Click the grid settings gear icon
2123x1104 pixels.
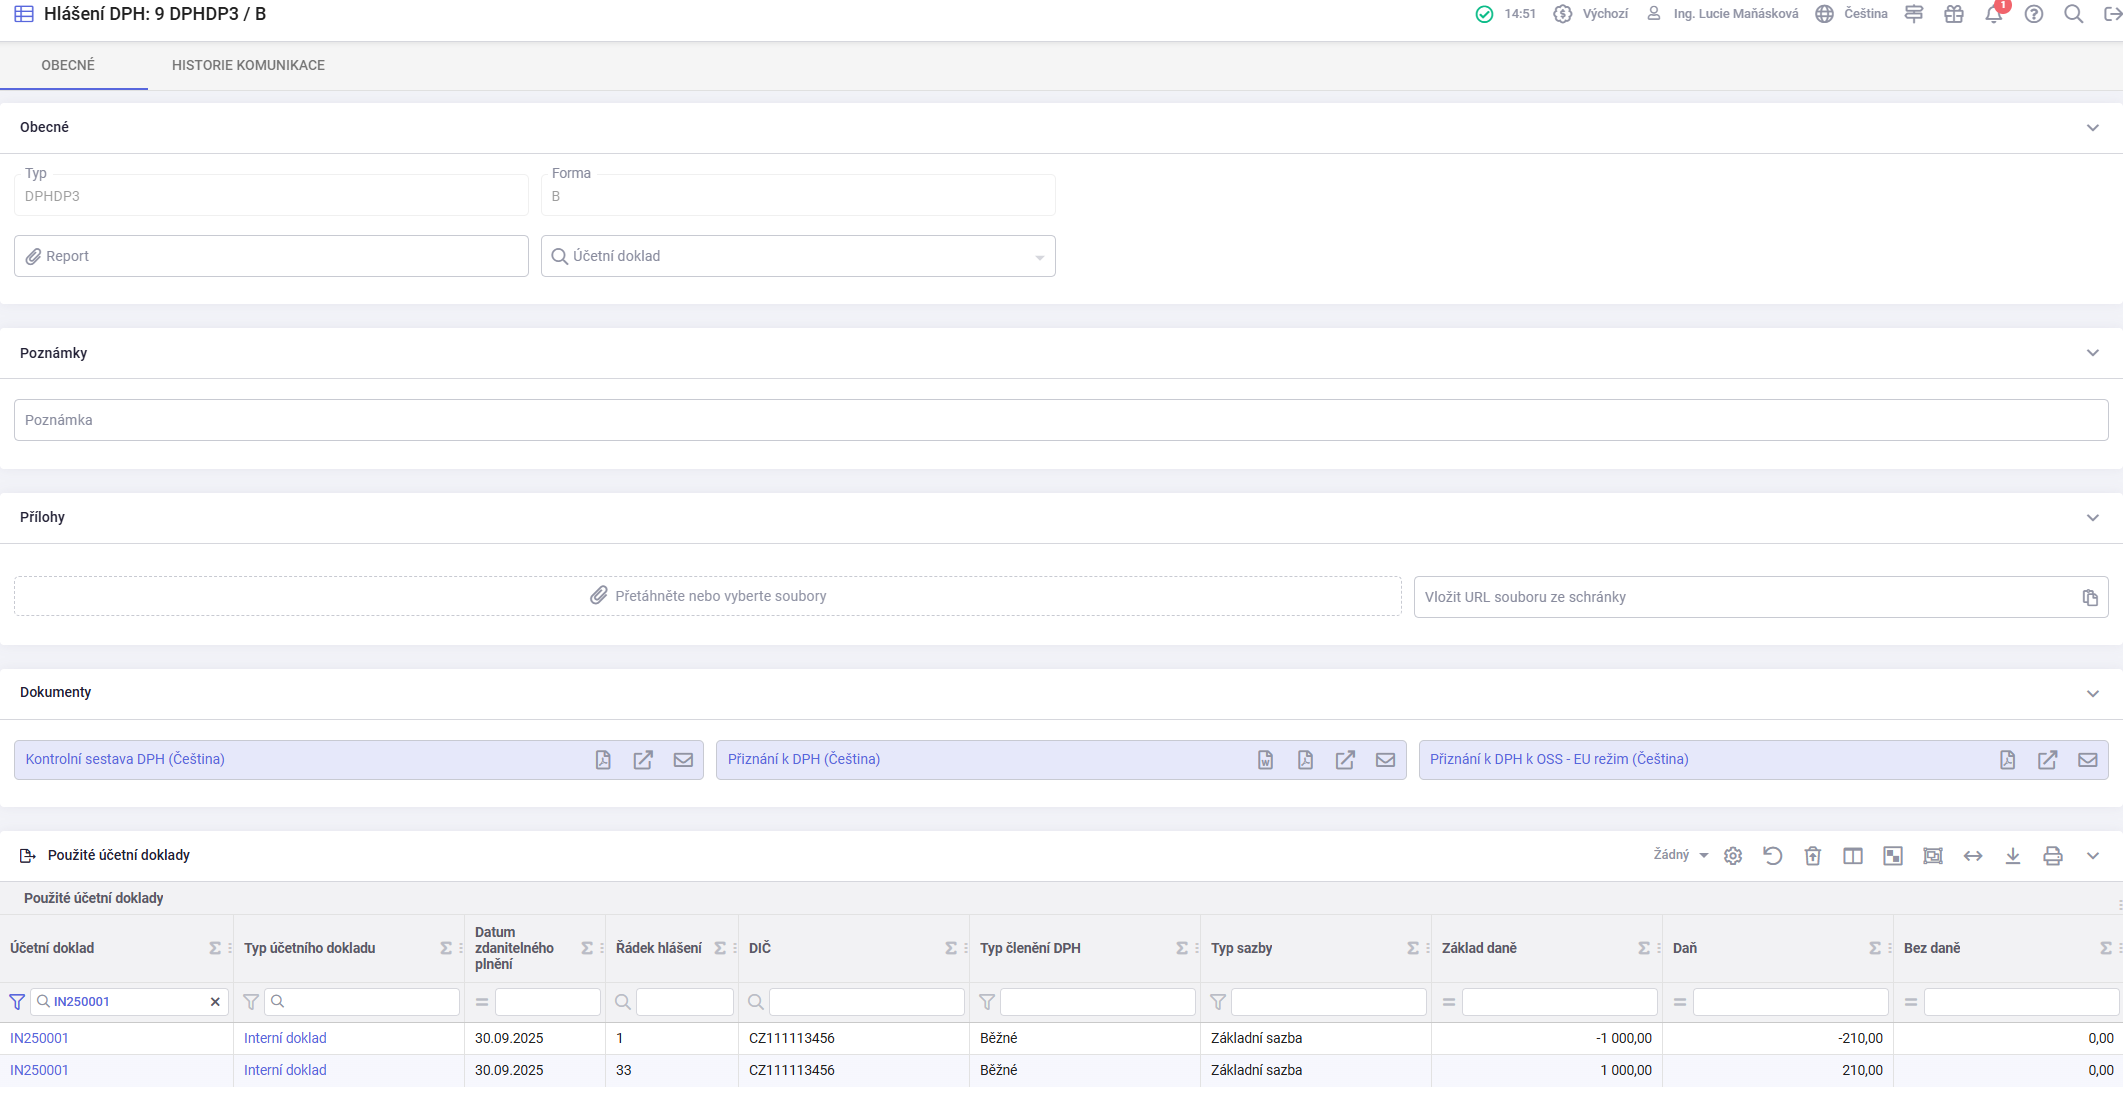[x=1733, y=856]
